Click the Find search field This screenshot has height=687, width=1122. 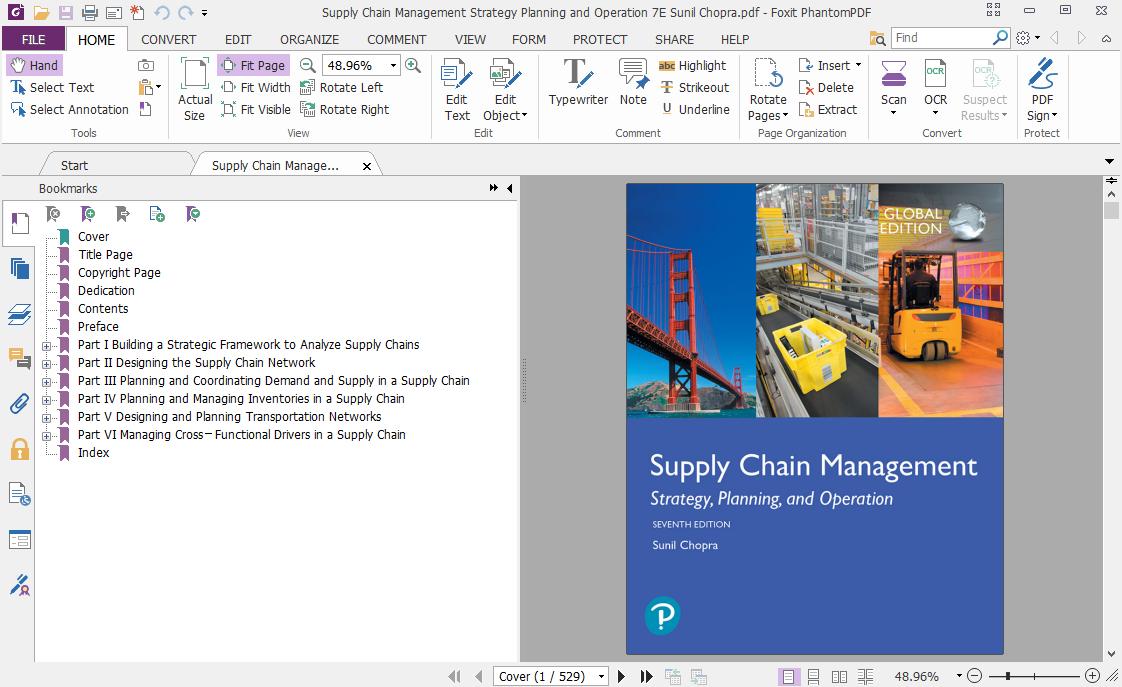pos(942,38)
